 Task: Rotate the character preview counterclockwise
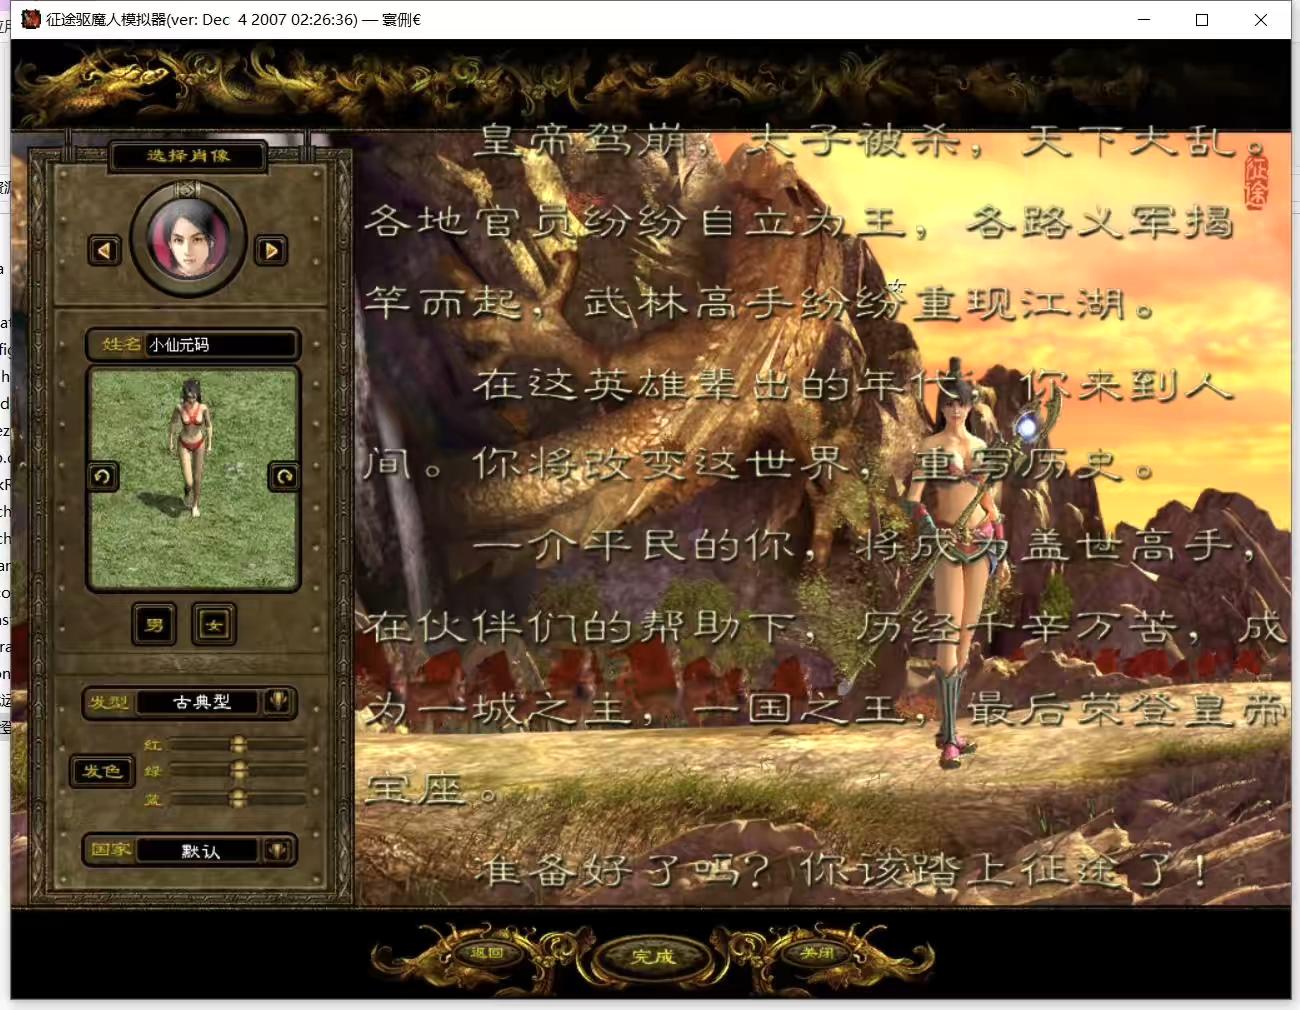click(103, 476)
